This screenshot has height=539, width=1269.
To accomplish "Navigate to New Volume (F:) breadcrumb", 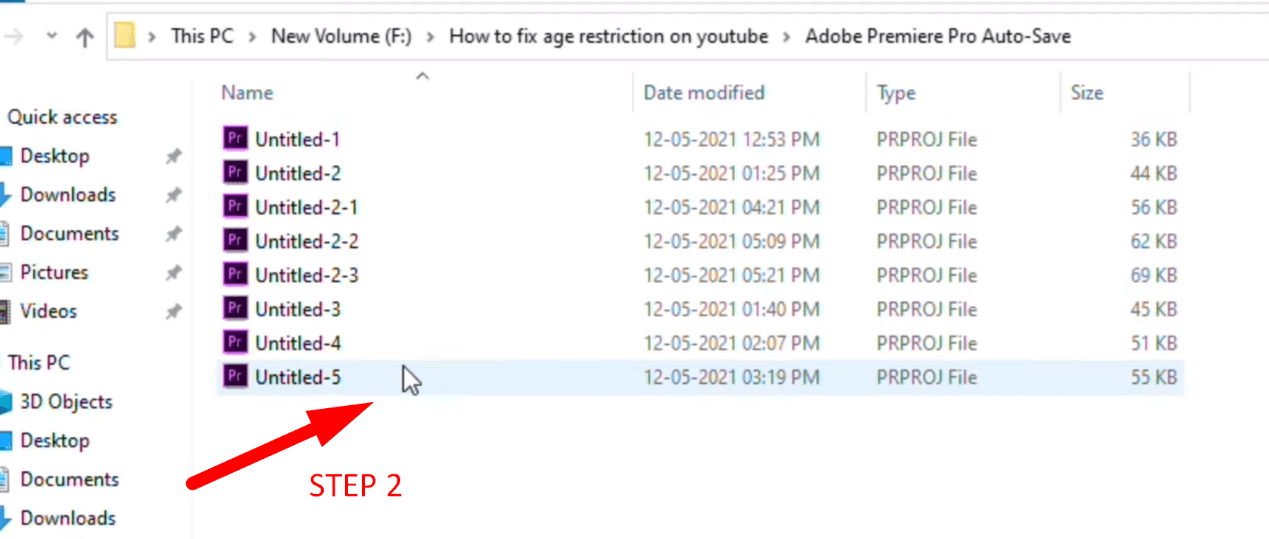I will [x=341, y=36].
